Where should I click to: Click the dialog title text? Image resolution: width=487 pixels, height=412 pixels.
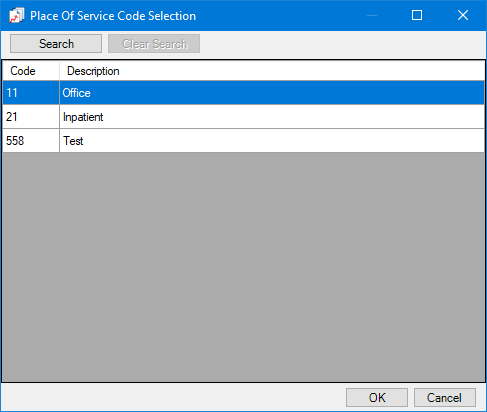[x=113, y=16]
